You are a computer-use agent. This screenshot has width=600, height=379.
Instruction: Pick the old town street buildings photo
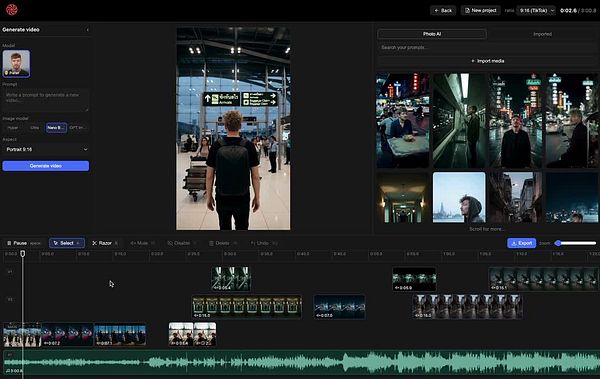point(515,197)
